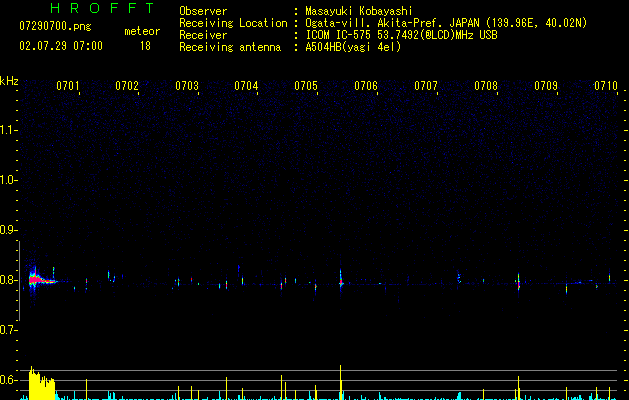629x400 pixels.
Task: Click the 1.0 frequency axis label
Action: pyautogui.click(x=8, y=180)
